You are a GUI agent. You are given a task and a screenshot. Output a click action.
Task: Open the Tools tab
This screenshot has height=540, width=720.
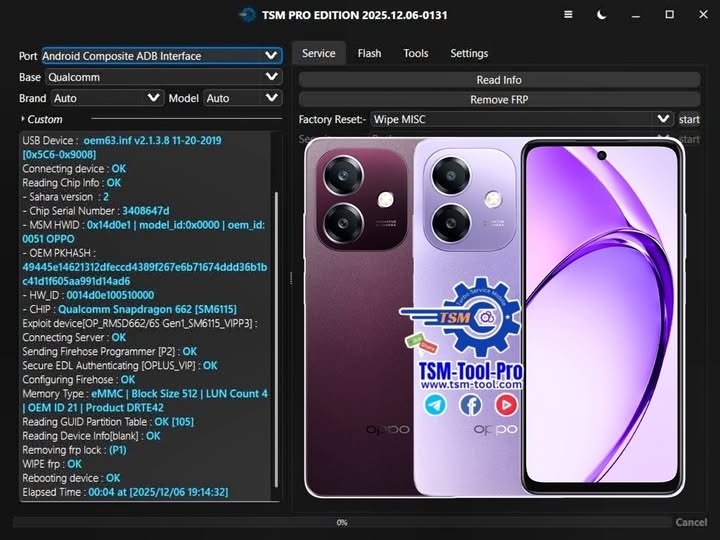pos(415,53)
